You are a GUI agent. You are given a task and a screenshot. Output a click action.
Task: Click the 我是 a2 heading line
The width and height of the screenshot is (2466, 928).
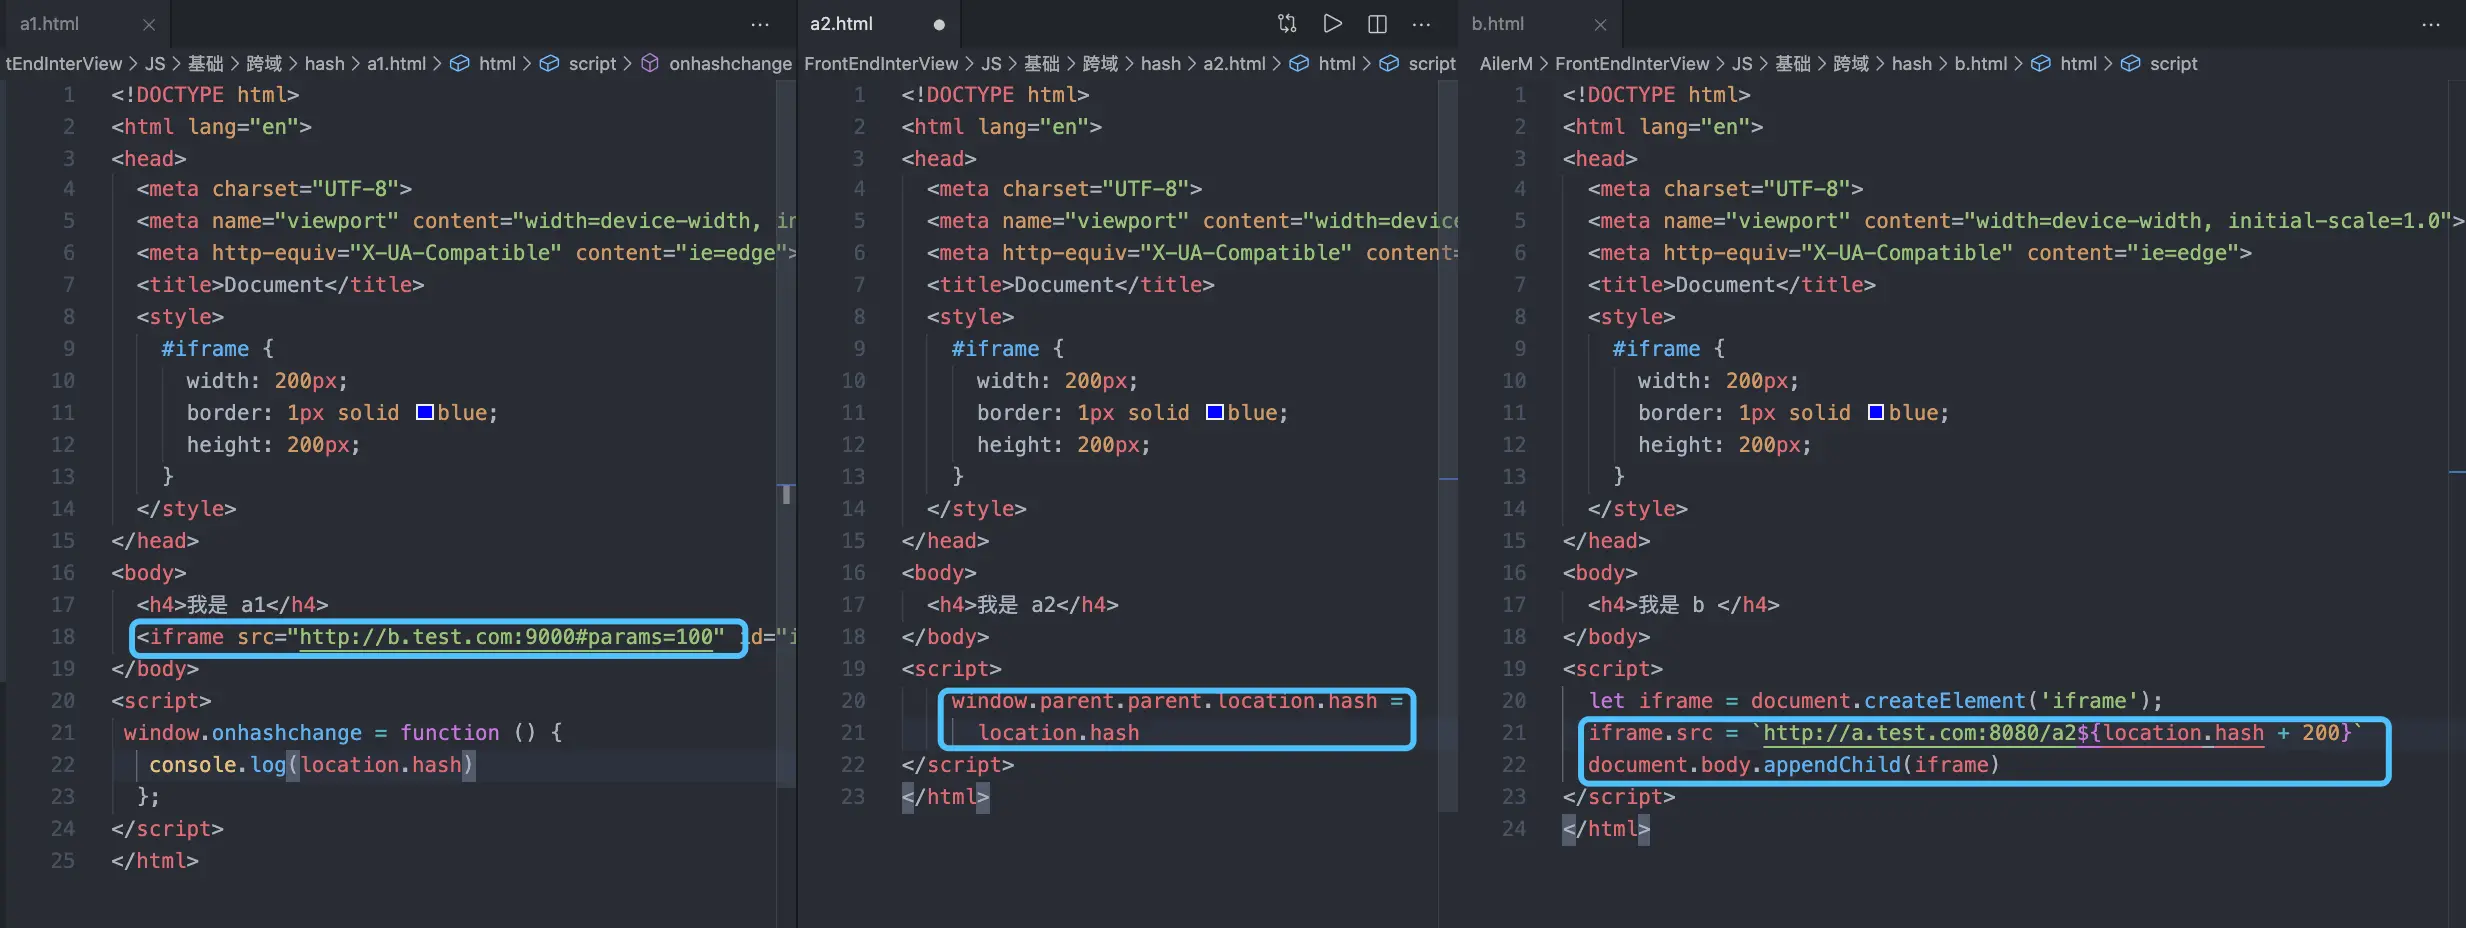[x=1022, y=605]
